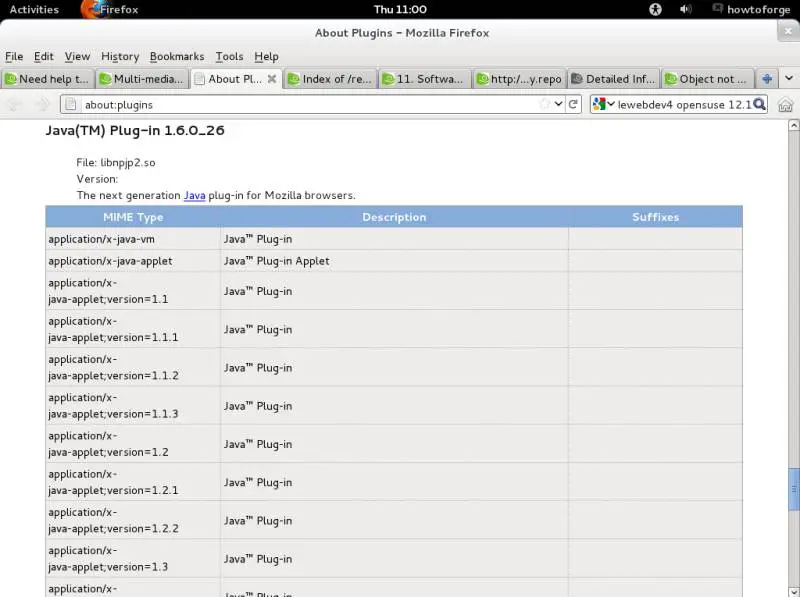Click the scrollbar up arrow

[x=794, y=126]
